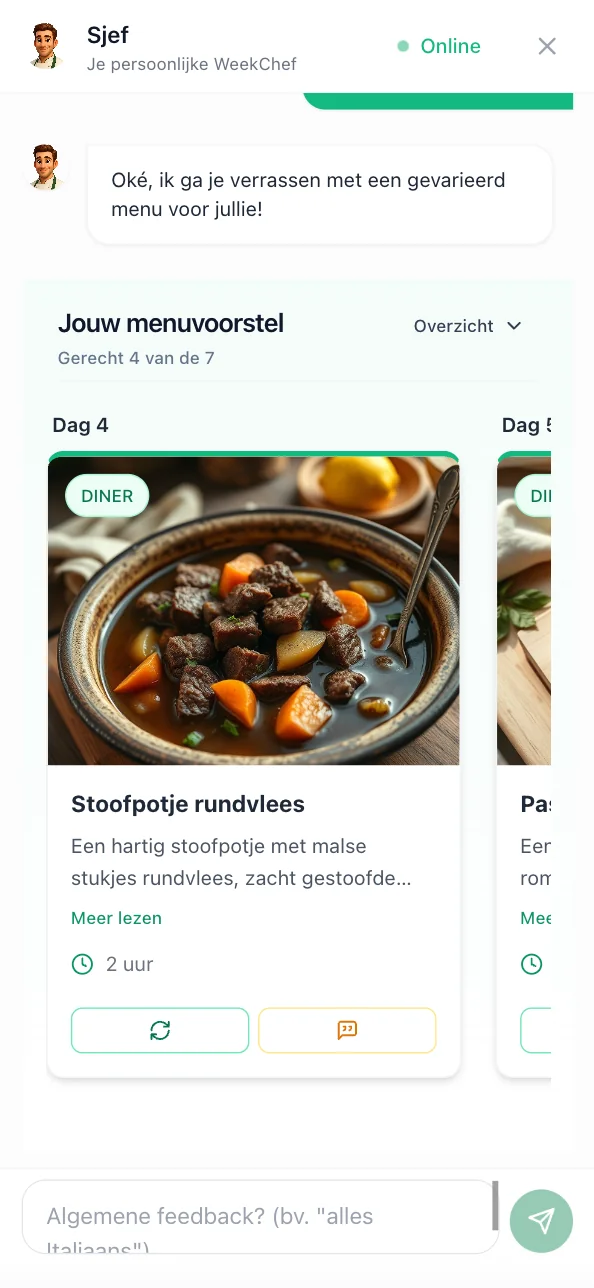The height and width of the screenshot is (1288, 594).
Task: Close the chat with X icon
Action: (x=547, y=46)
